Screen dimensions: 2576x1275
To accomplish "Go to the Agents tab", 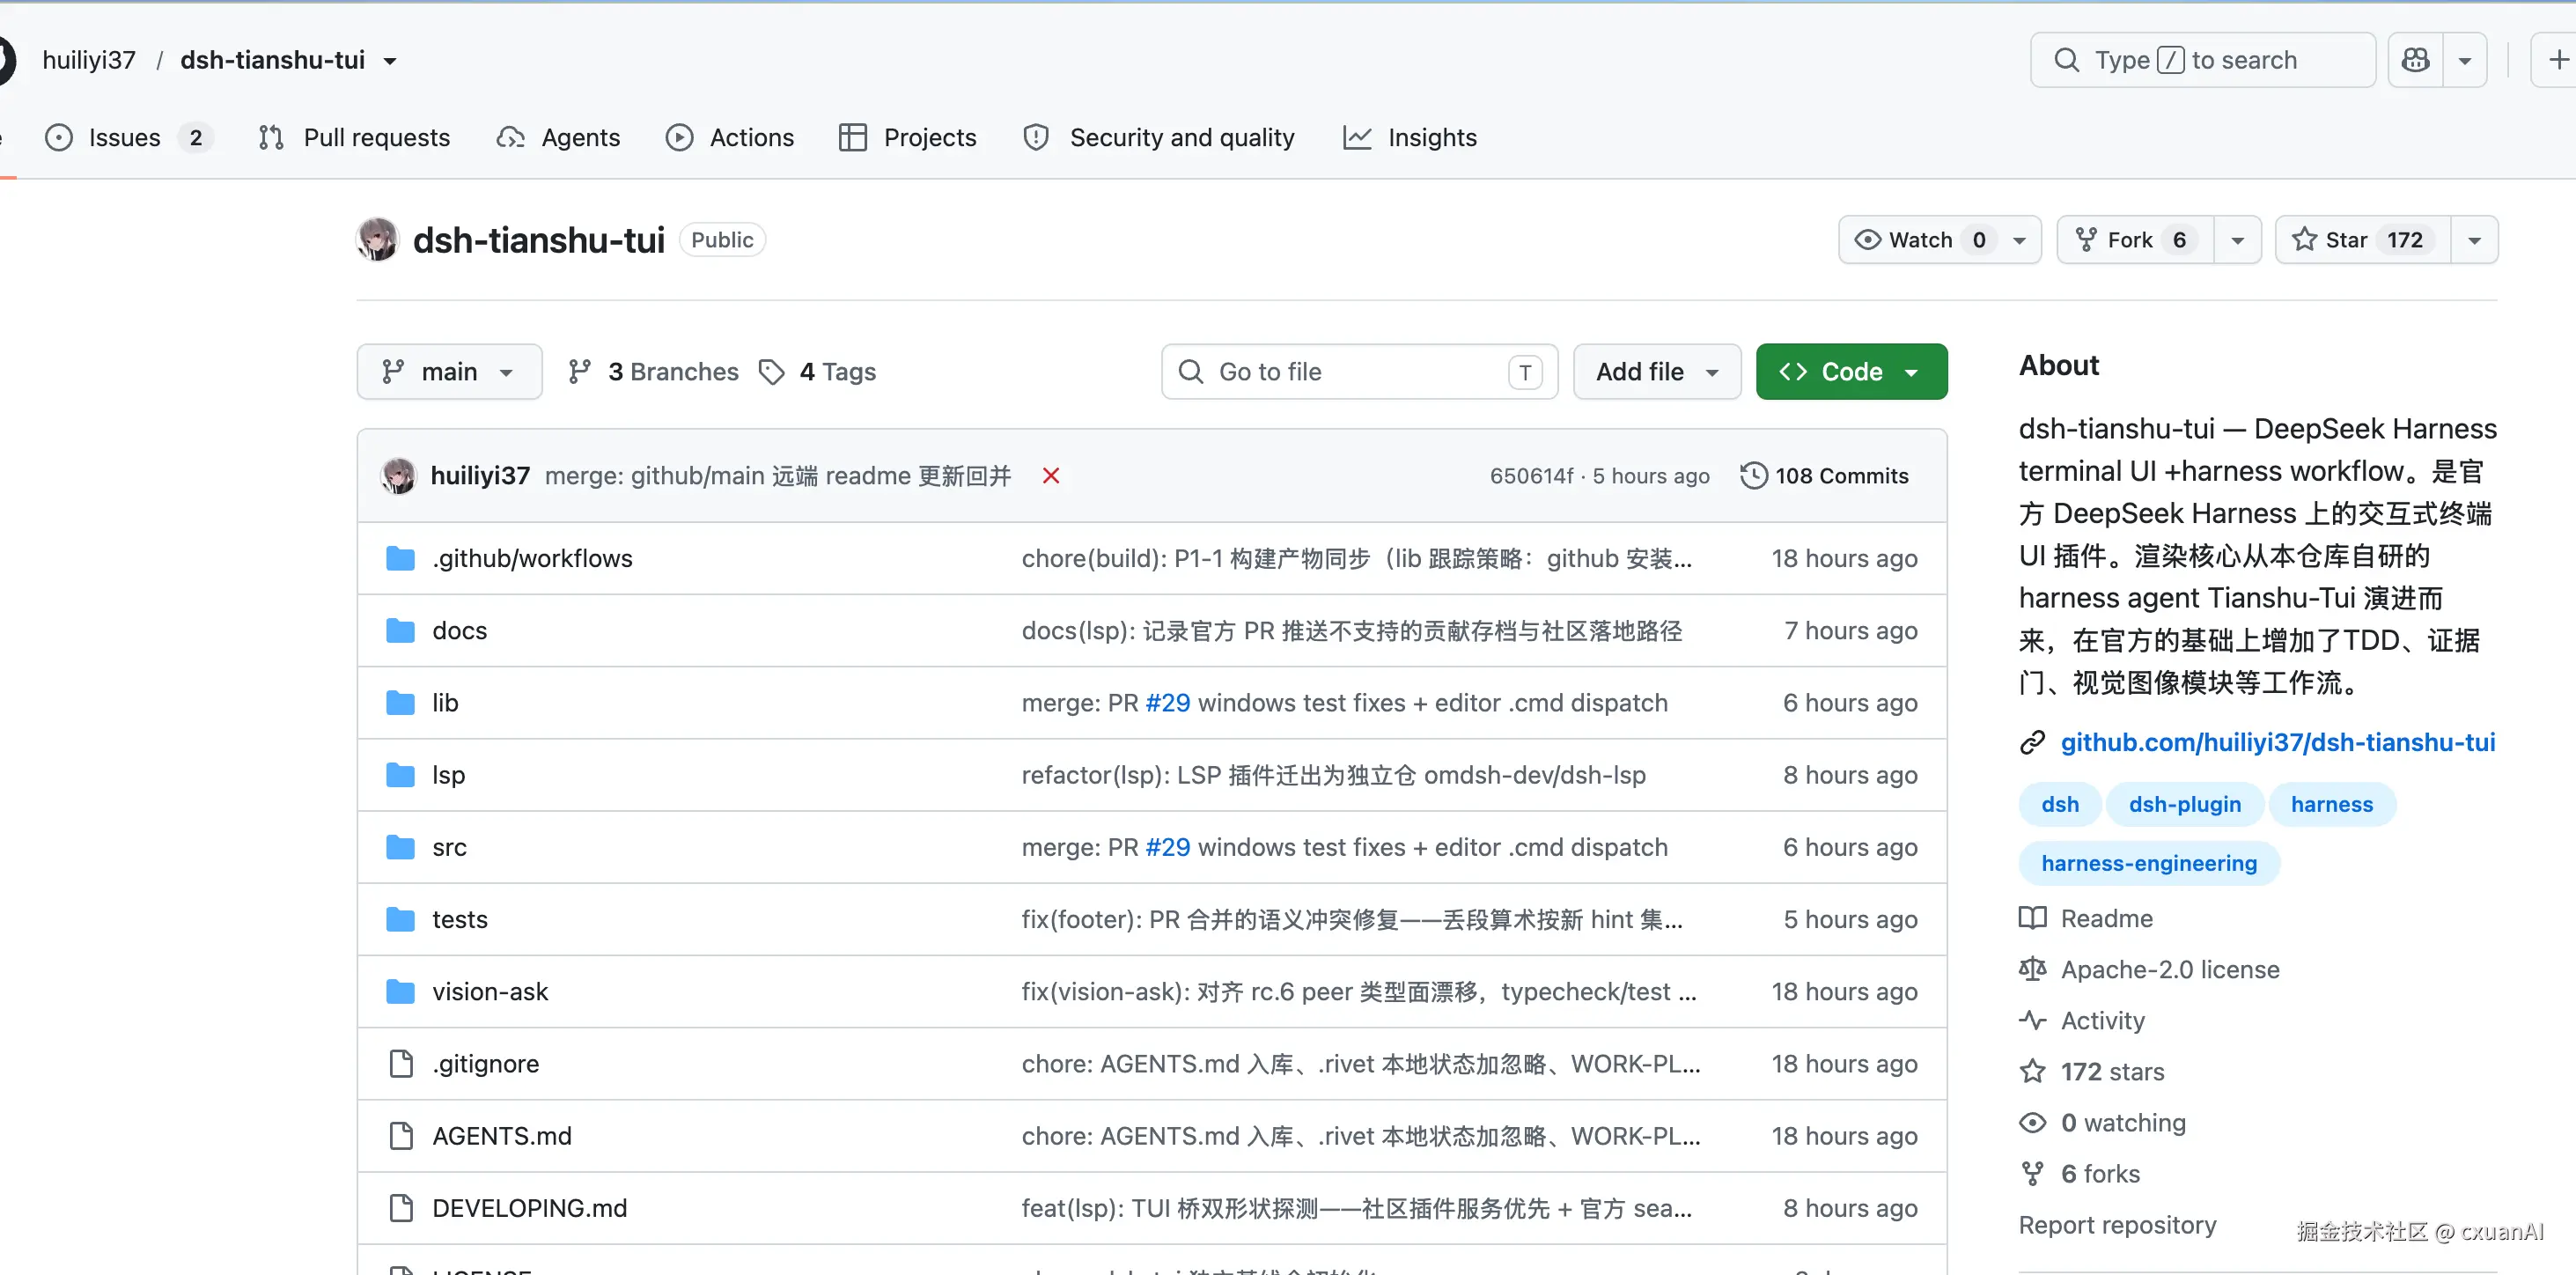I will coord(559,137).
